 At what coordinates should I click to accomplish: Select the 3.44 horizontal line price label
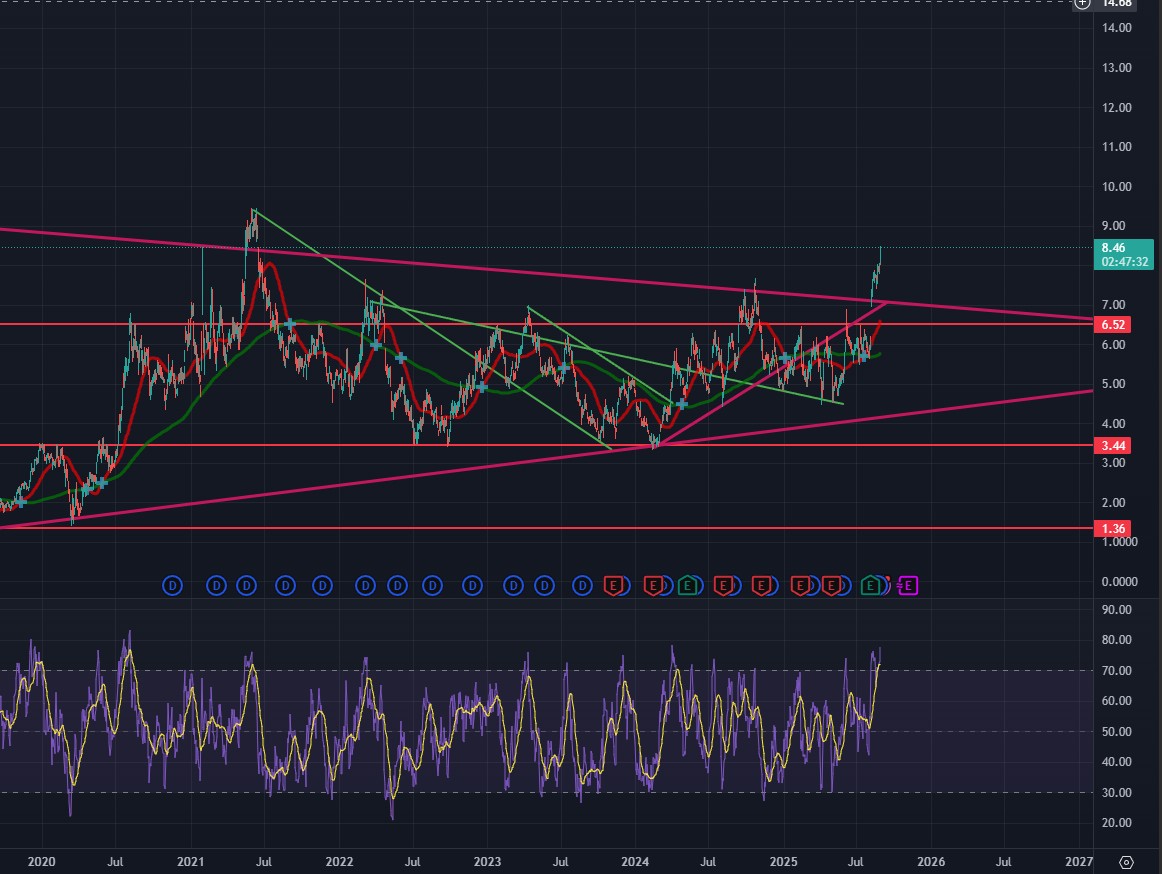[x=1113, y=445]
